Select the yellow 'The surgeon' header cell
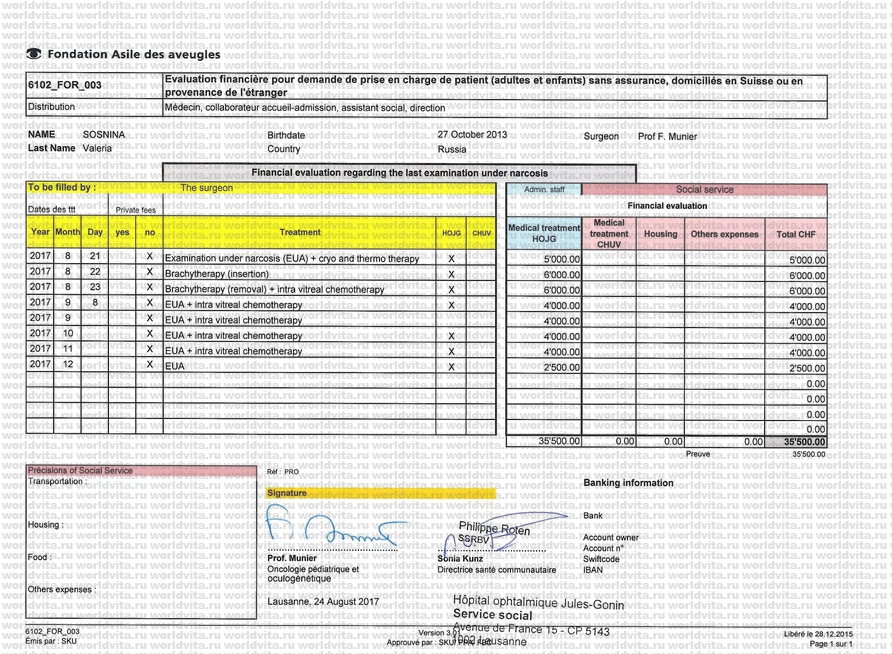The image size is (892, 654). tap(207, 188)
